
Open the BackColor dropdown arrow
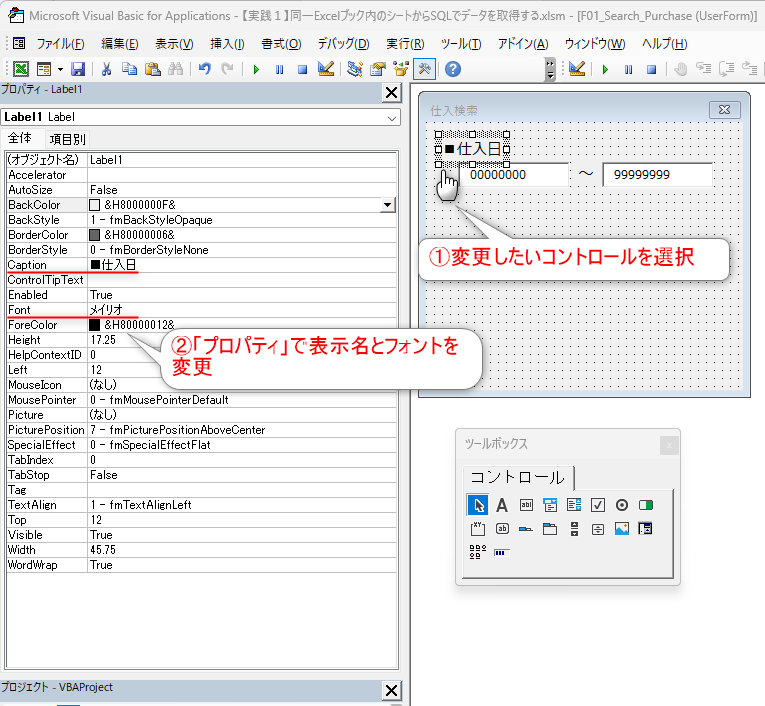[387, 205]
